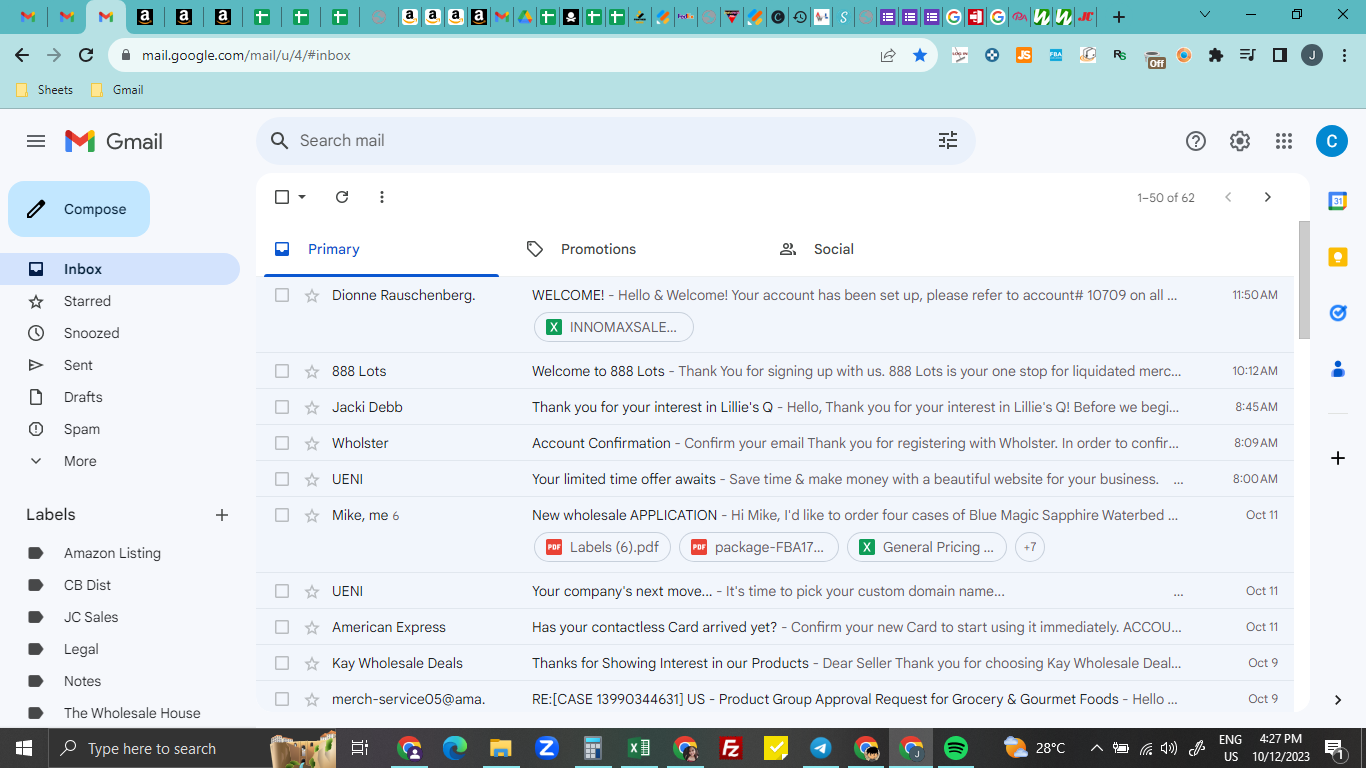Open the Windows Start menu
The width and height of the screenshot is (1366, 768).
coord(24,748)
